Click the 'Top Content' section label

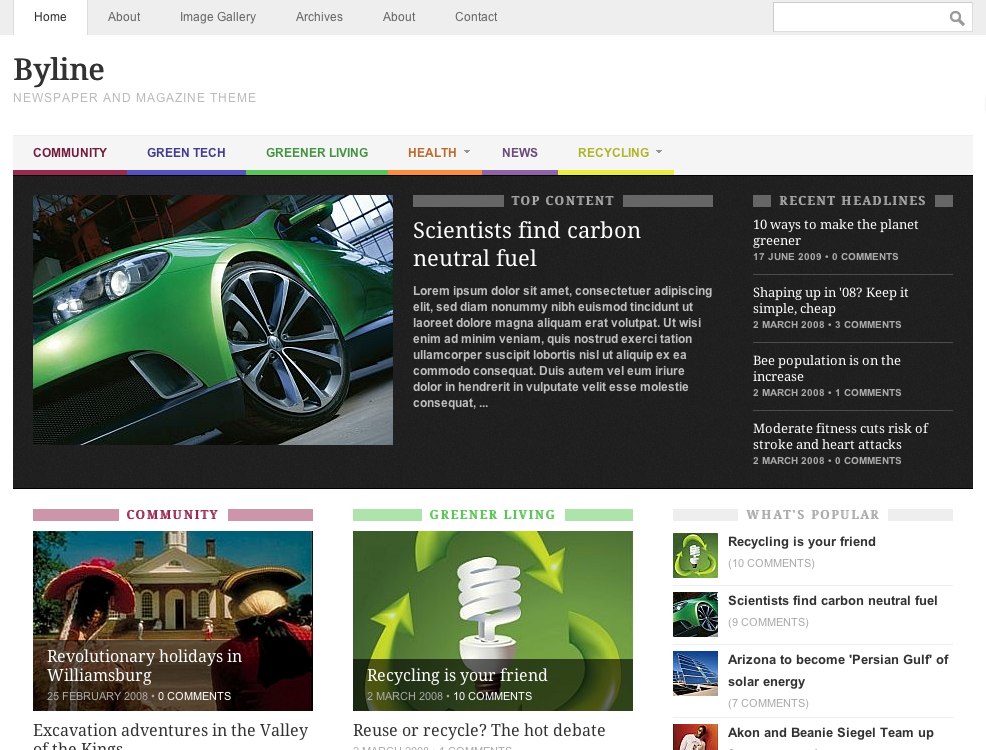[x=563, y=201]
